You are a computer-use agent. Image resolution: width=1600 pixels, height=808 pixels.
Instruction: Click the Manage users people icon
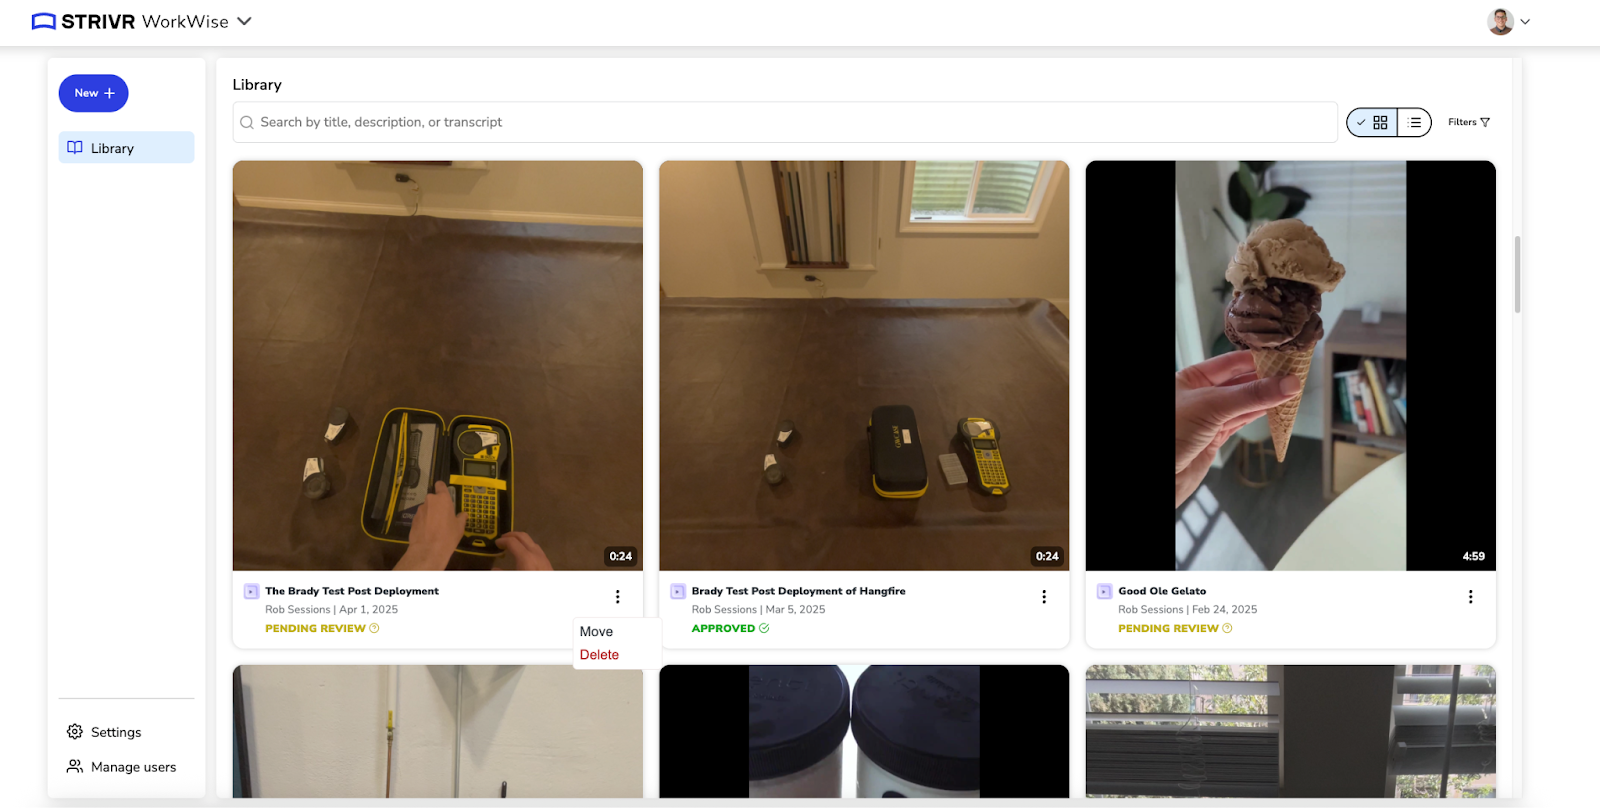tap(75, 767)
